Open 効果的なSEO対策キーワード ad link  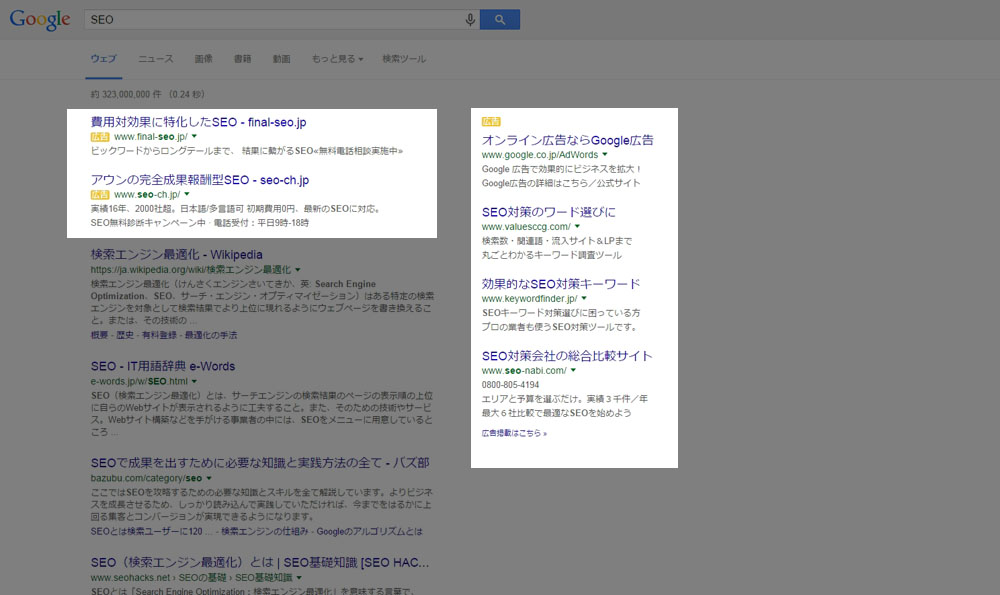tap(561, 284)
